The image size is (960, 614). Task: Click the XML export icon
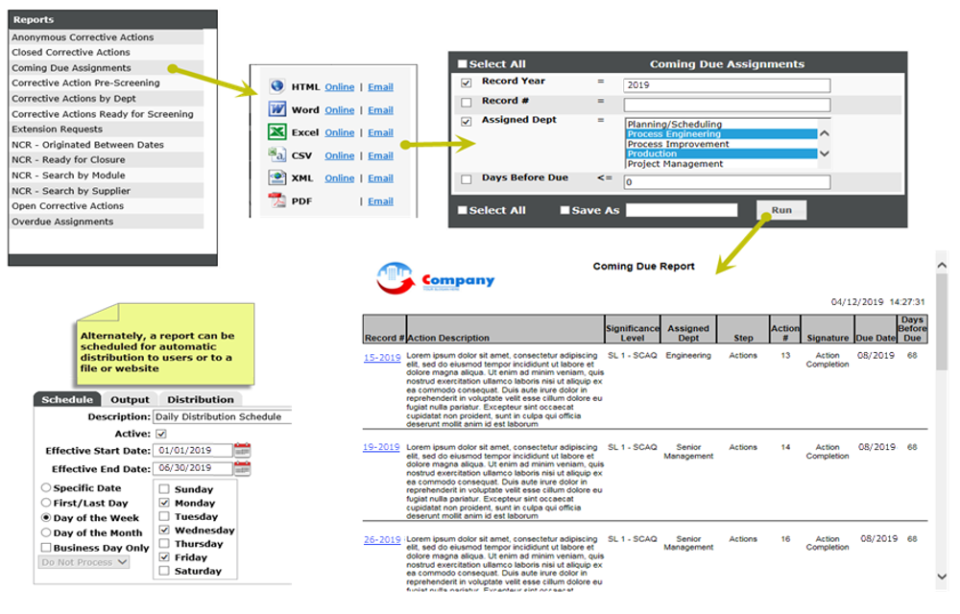click(277, 178)
